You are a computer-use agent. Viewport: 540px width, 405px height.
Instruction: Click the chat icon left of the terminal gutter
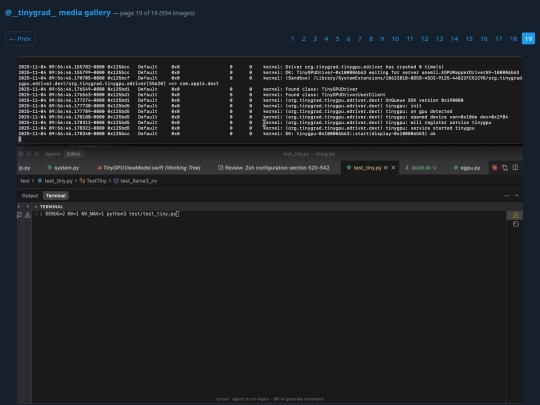[20, 215]
